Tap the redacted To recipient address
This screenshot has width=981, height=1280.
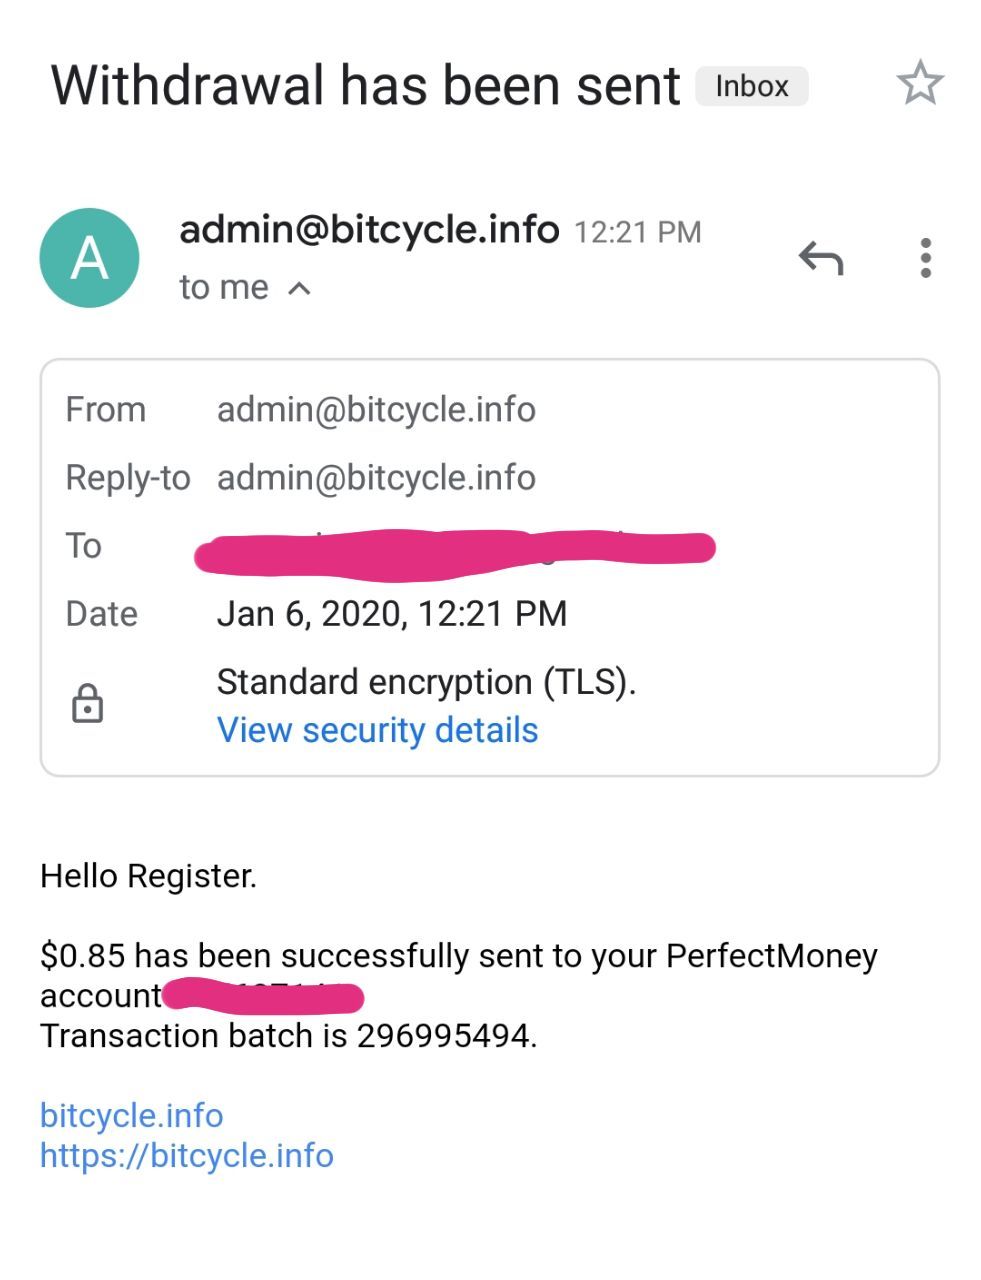455,549
